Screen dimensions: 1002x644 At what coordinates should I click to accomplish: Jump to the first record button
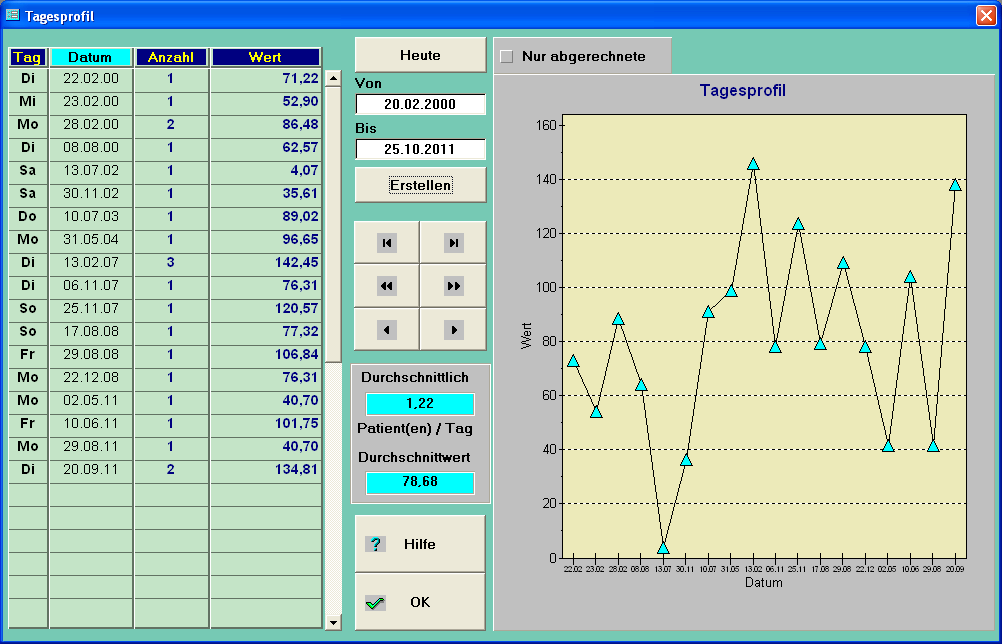[x=387, y=243]
